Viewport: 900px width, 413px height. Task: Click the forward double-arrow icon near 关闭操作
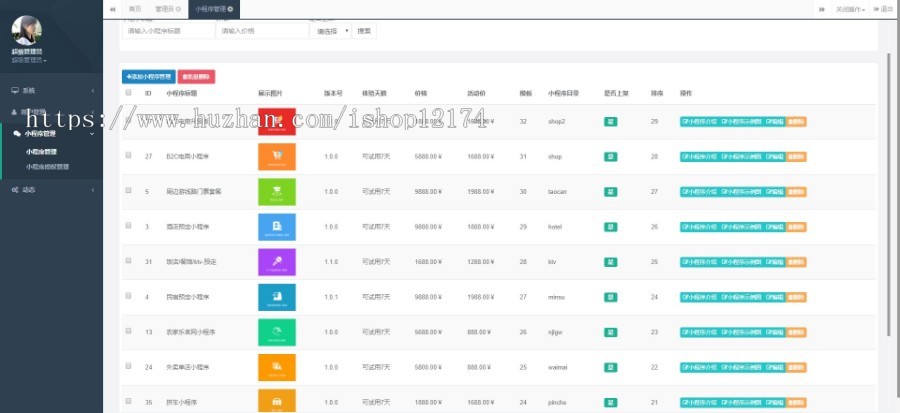821,8
